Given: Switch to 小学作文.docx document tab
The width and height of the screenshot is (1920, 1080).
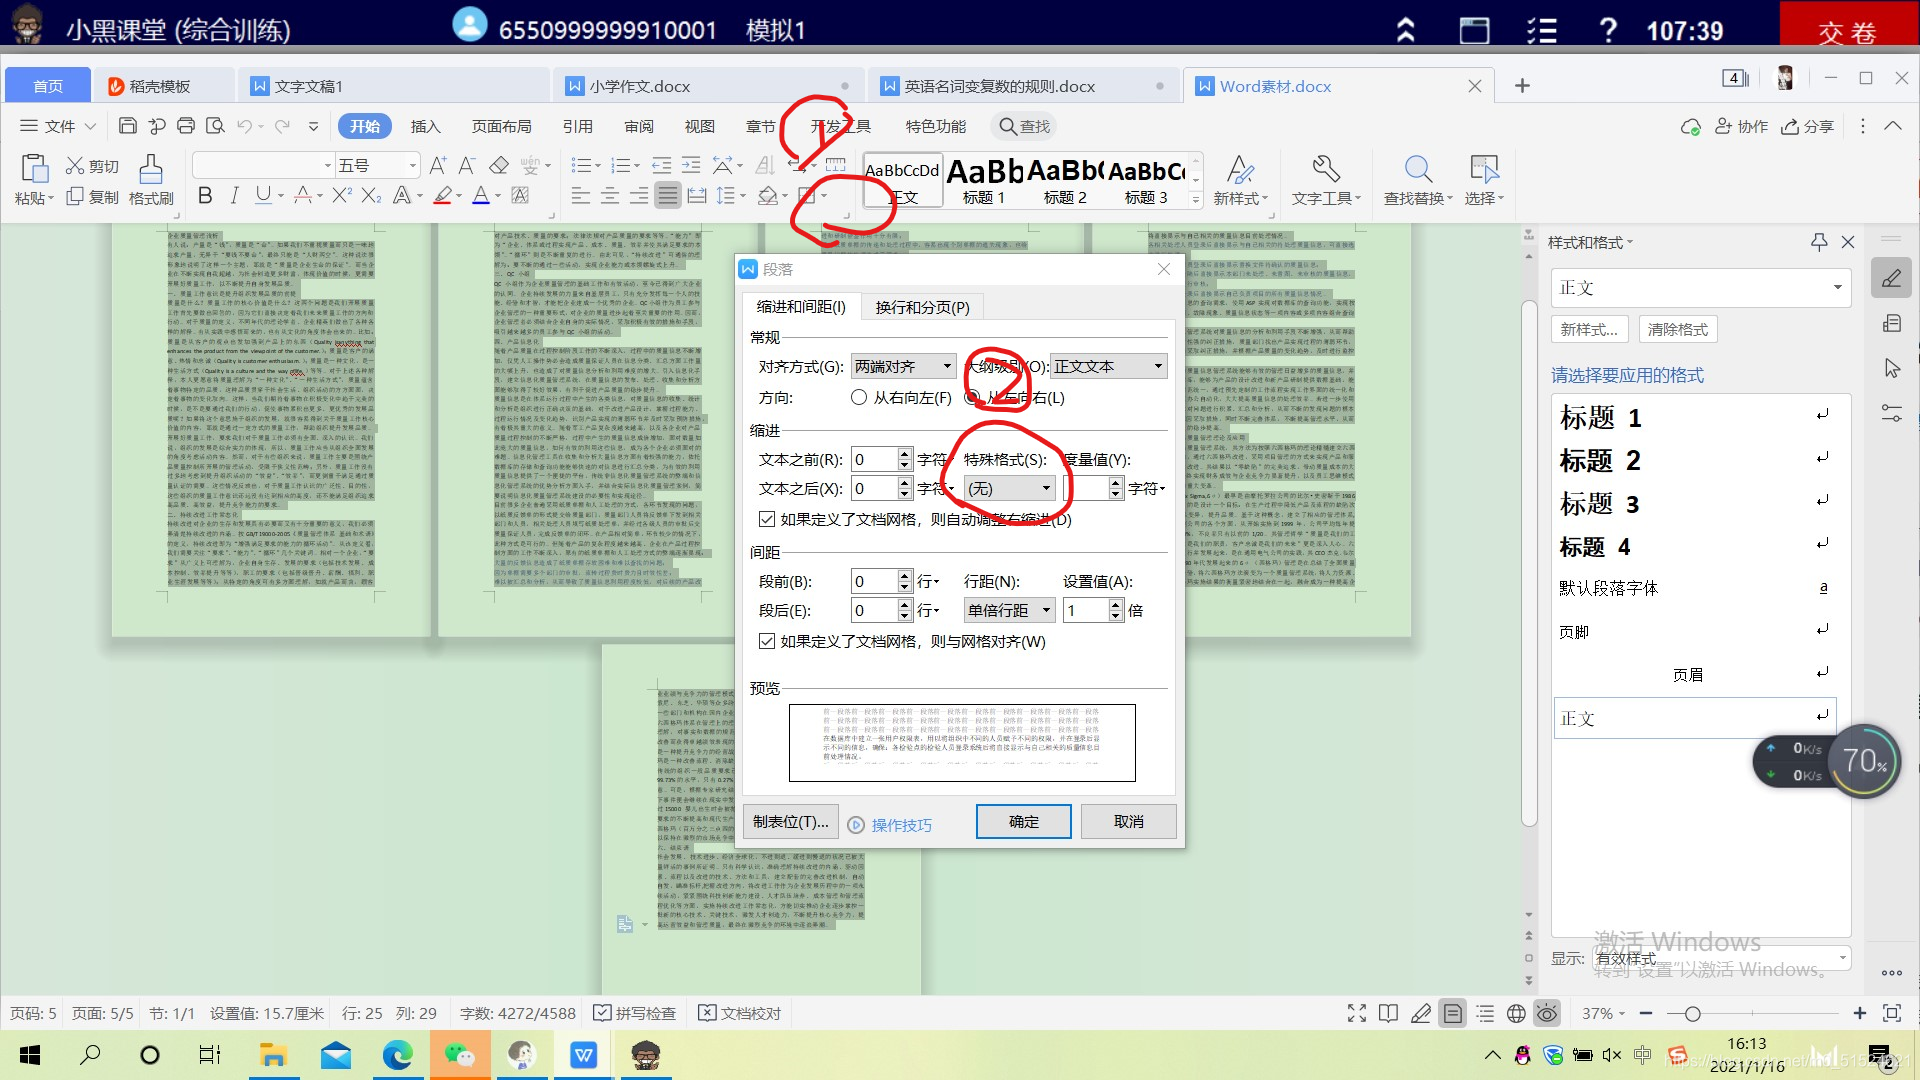Looking at the screenshot, I should pyautogui.click(x=640, y=86).
